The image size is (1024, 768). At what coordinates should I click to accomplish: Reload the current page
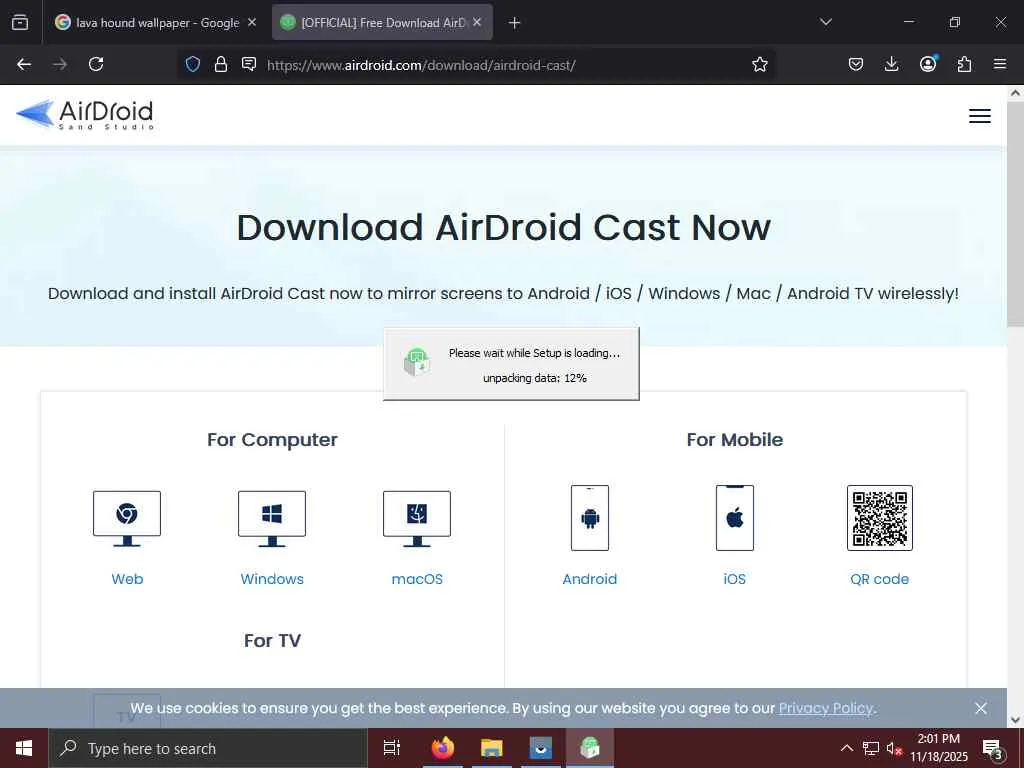coord(96,65)
